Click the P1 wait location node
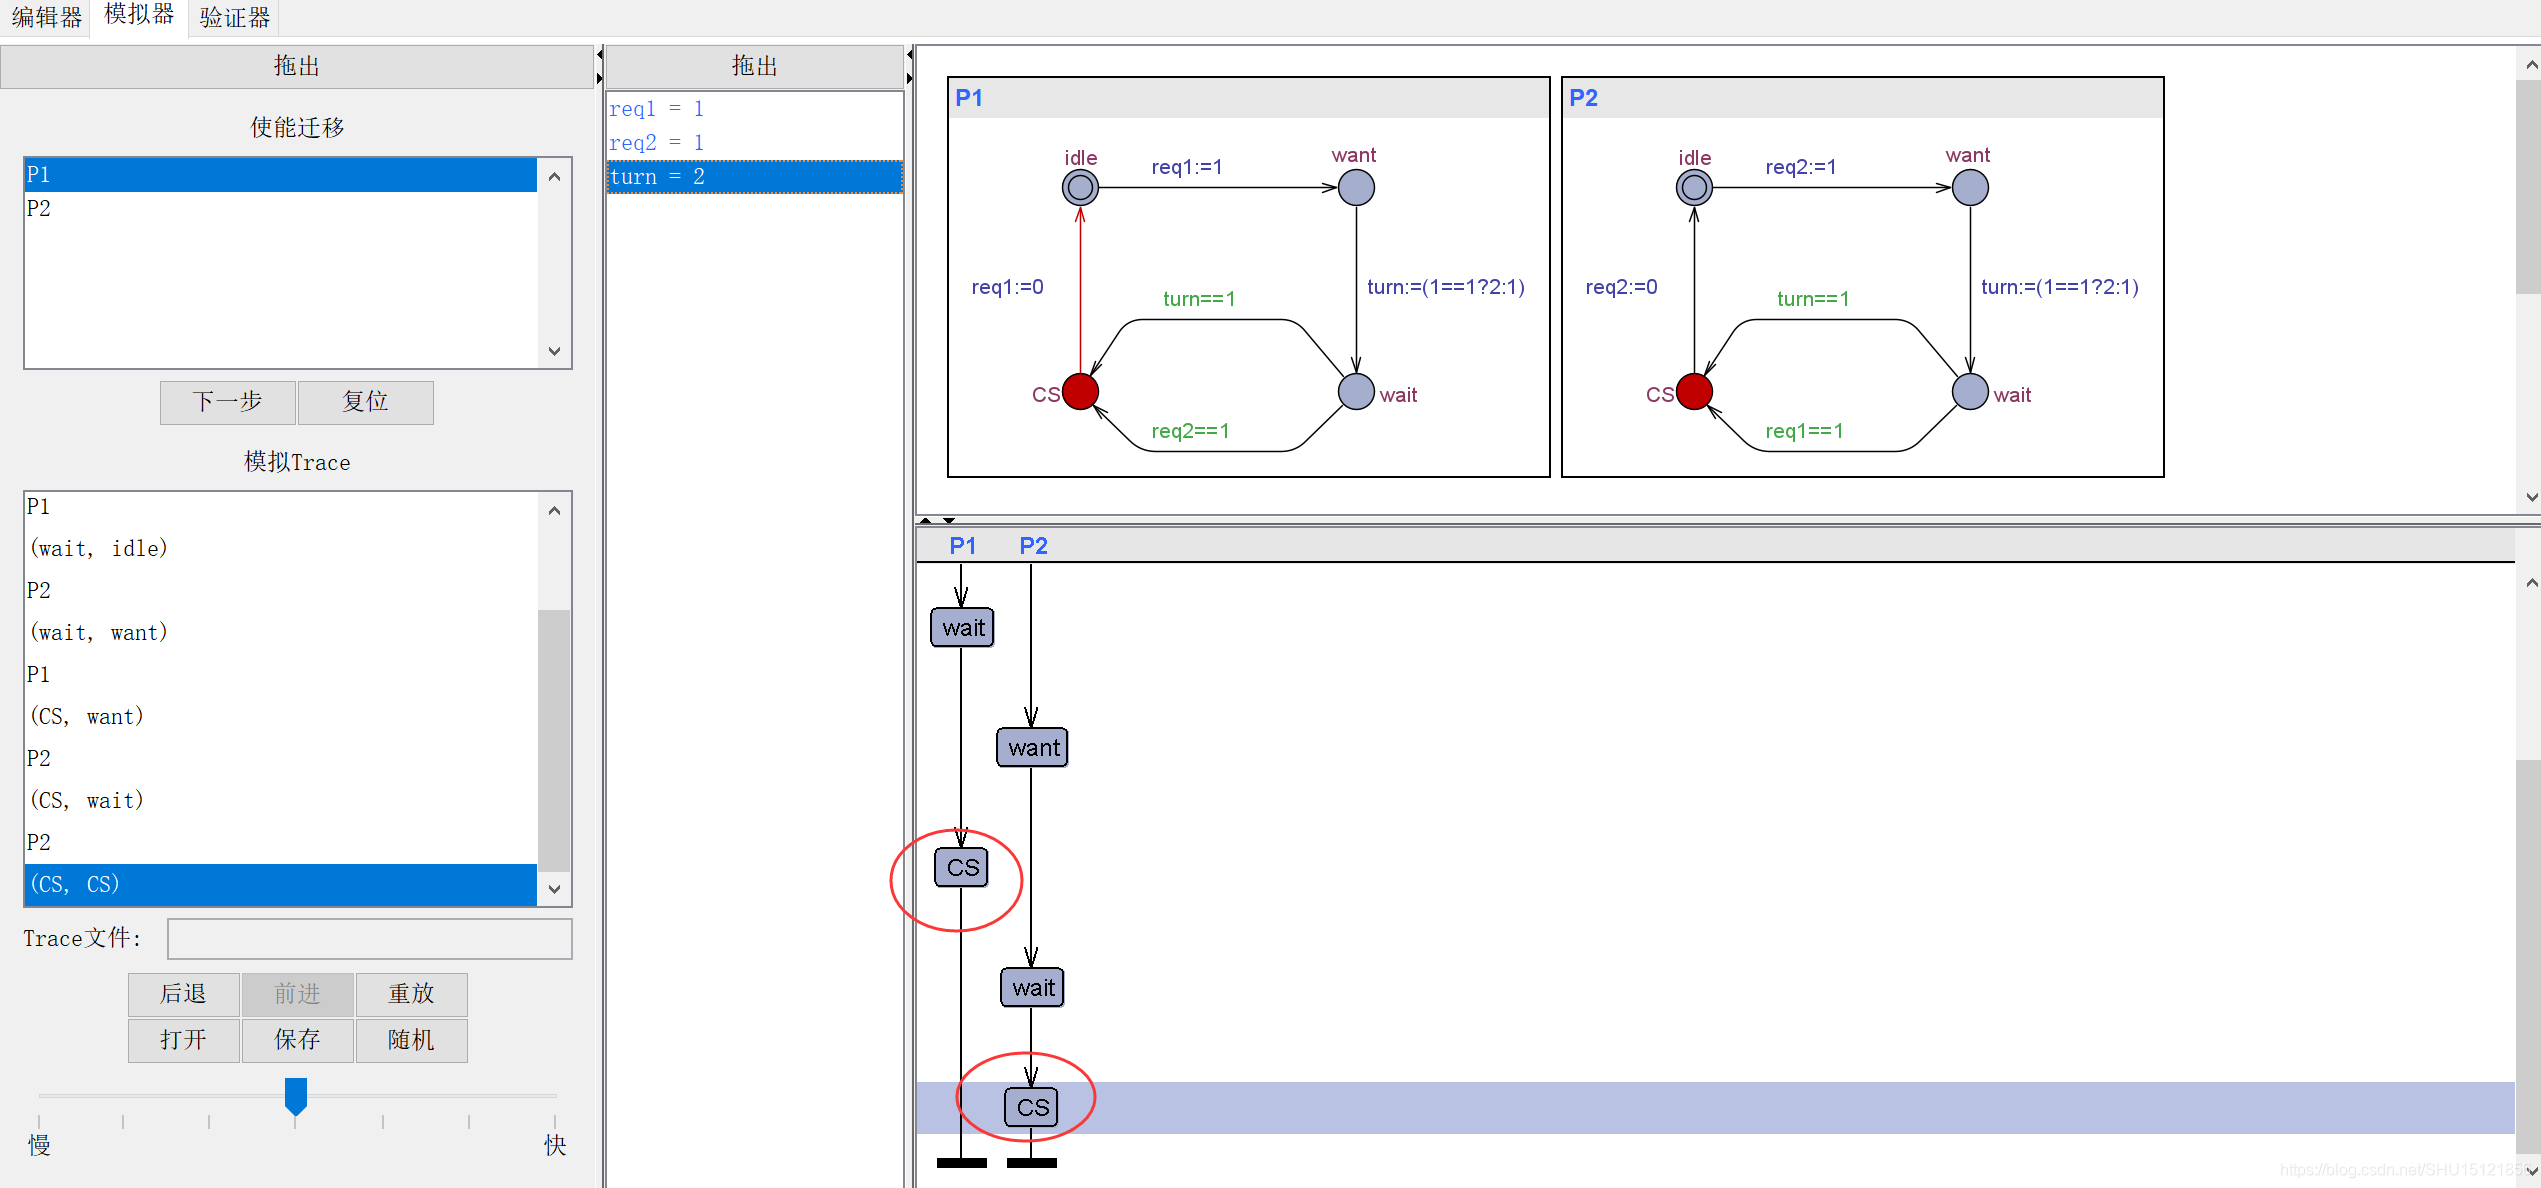2541x1188 pixels. [x=1356, y=391]
